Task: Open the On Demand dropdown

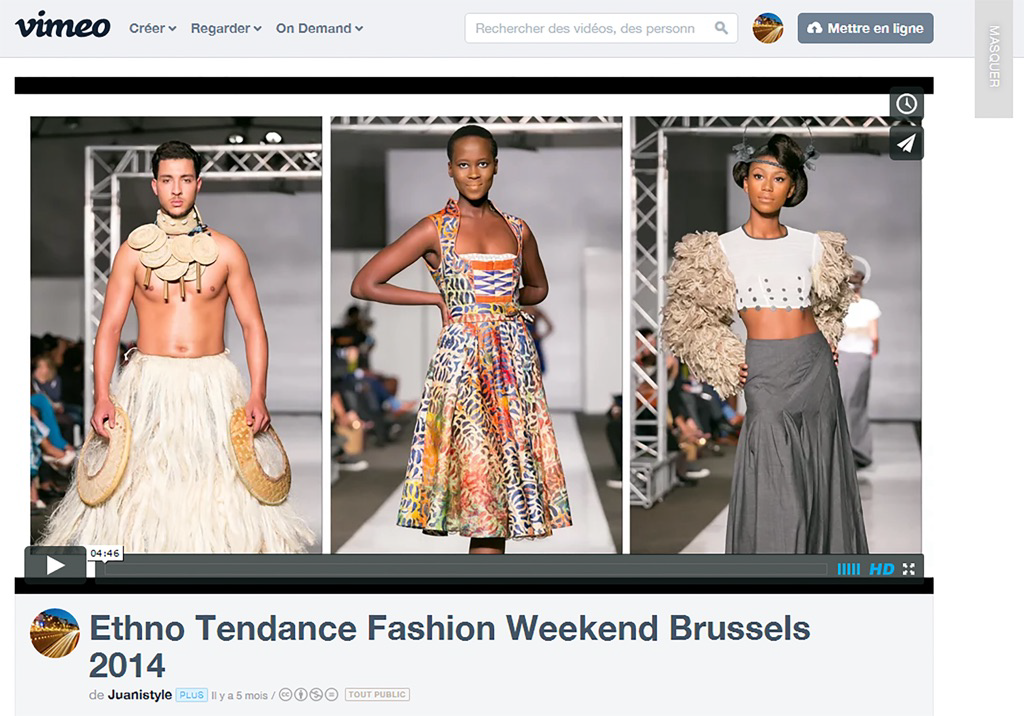Action: (x=319, y=28)
